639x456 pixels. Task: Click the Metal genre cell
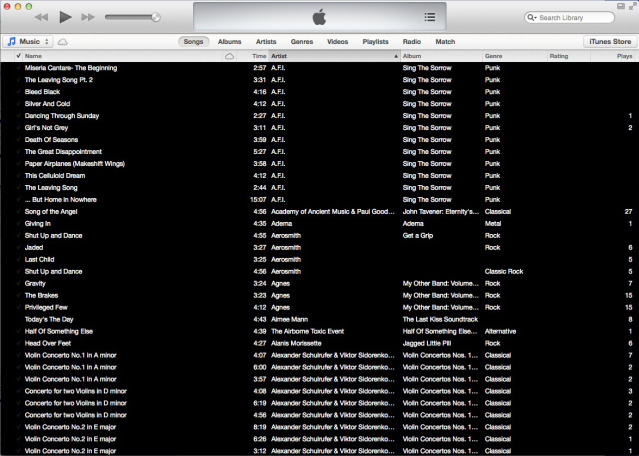click(493, 223)
